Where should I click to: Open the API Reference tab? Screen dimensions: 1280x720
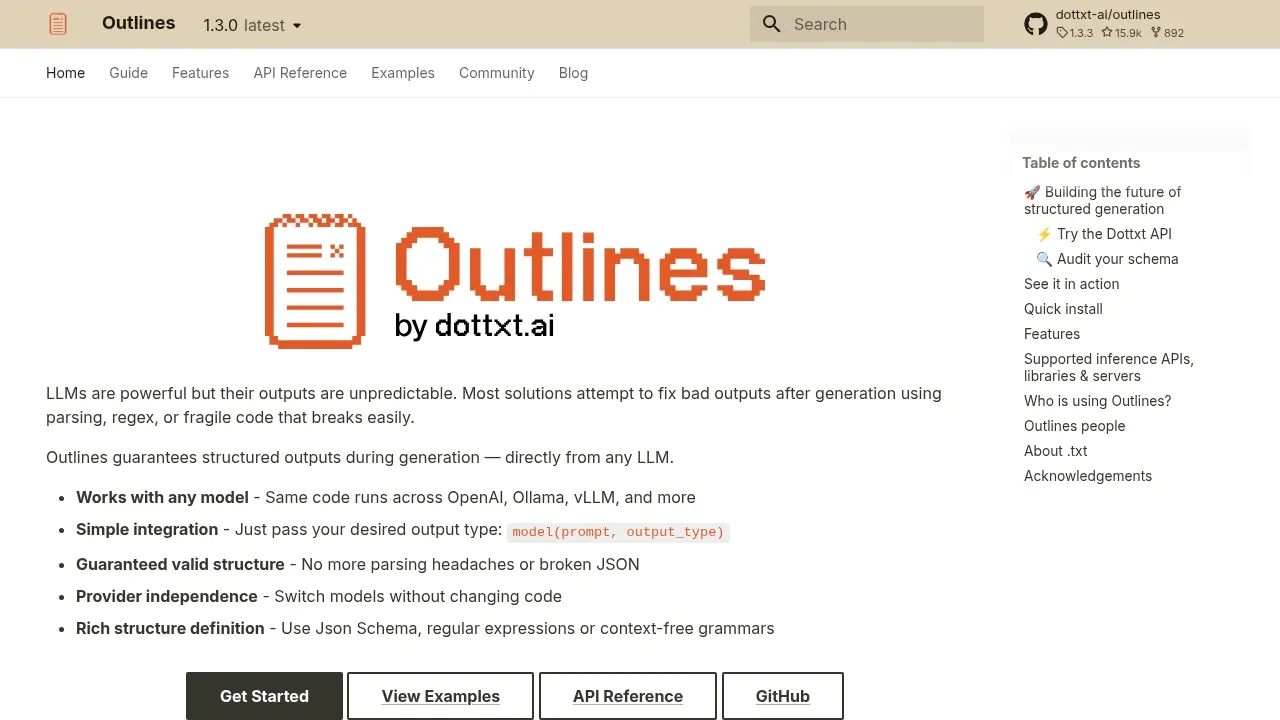coord(300,73)
